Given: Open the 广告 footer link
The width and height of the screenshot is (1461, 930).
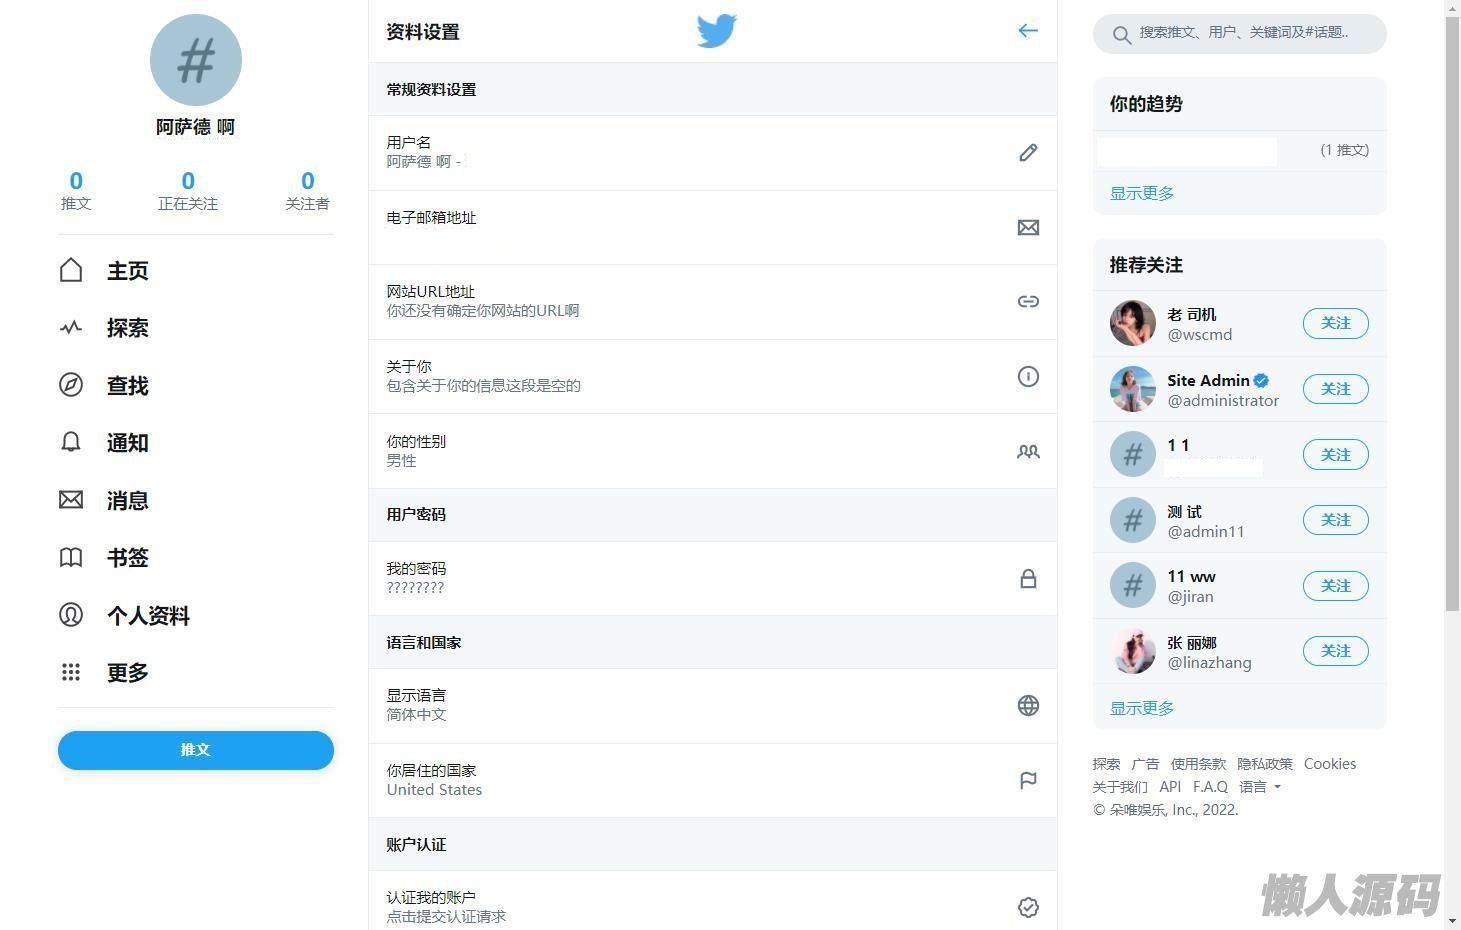Looking at the screenshot, I should tap(1145, 764).
